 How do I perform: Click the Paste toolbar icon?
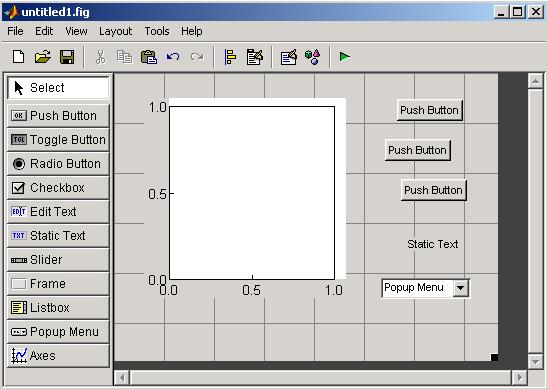pos(149,57)
